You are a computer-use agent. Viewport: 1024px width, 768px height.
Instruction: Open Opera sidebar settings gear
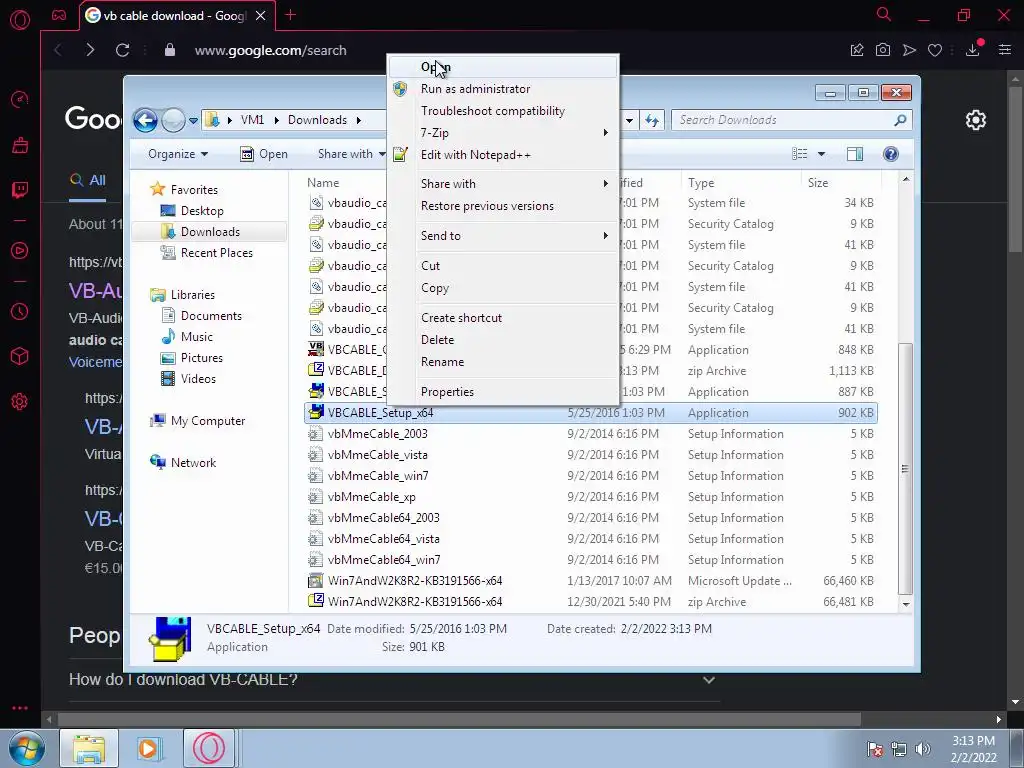click(x=20, y=402)
